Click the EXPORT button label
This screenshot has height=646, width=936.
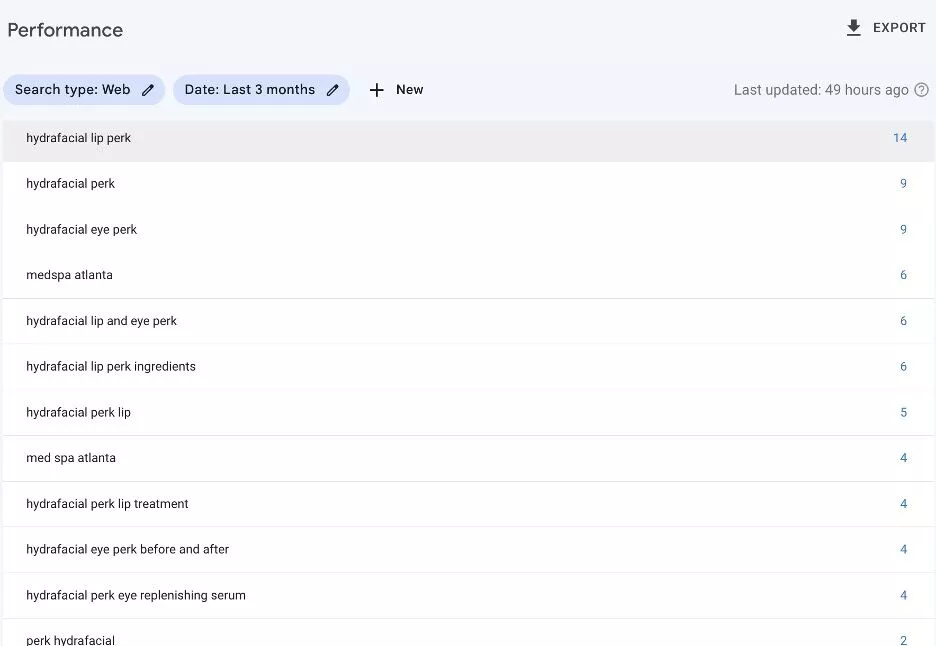899,28
